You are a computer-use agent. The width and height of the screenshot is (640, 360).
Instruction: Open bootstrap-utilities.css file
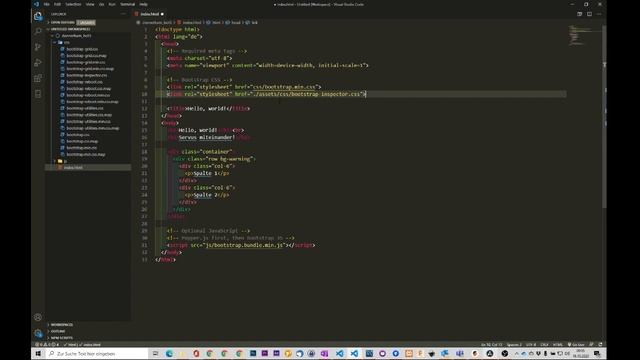(85, 108)
